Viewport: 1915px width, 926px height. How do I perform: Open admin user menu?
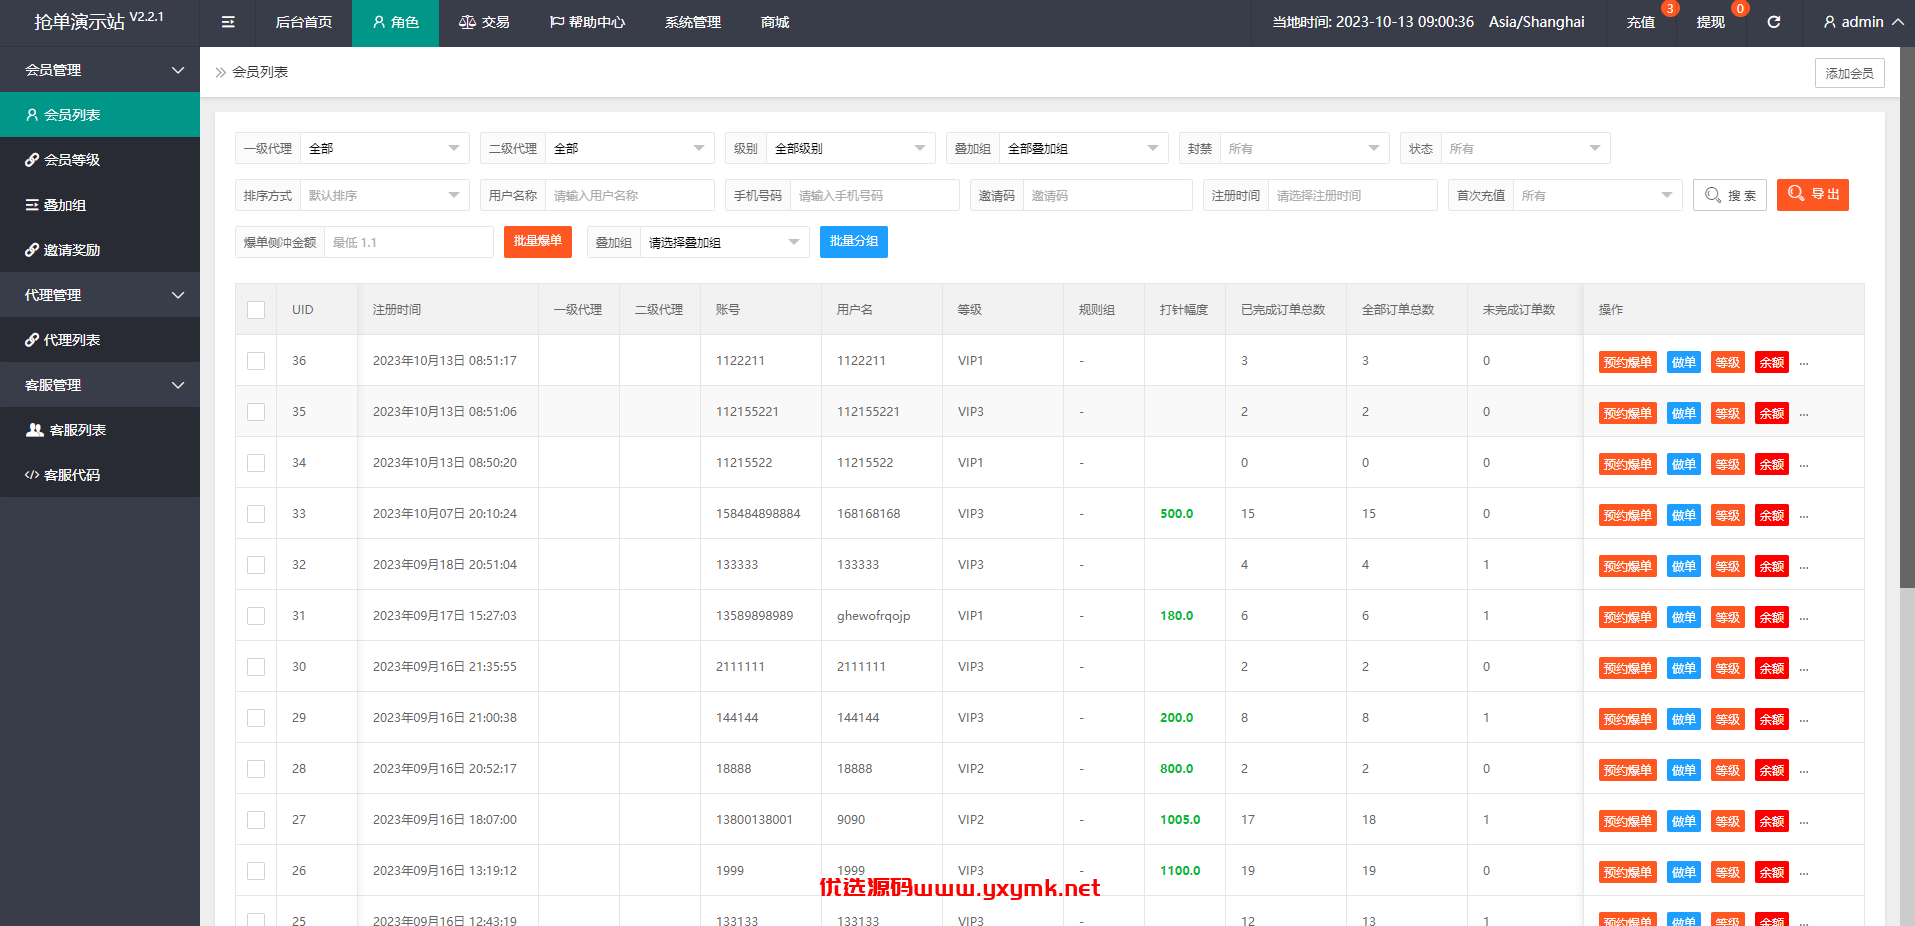[x=1863, y=22]
